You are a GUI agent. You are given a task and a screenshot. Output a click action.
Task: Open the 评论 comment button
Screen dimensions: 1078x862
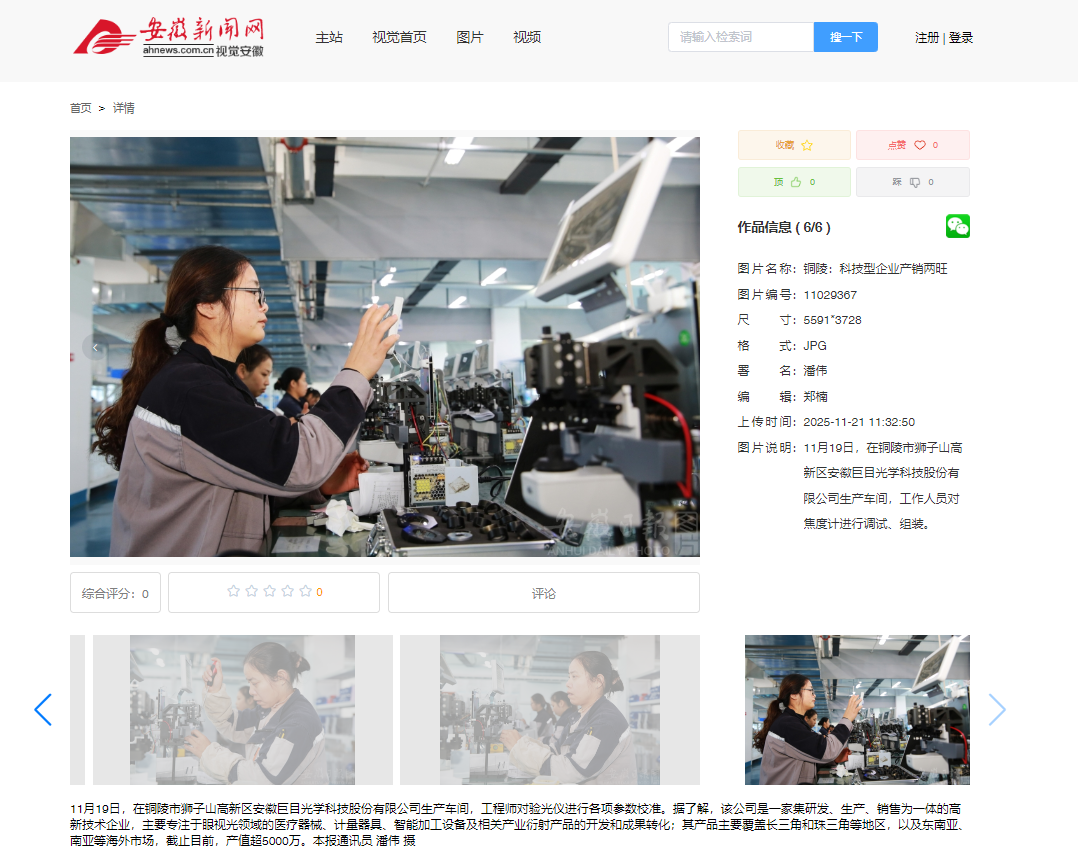[x=543, y=593]
